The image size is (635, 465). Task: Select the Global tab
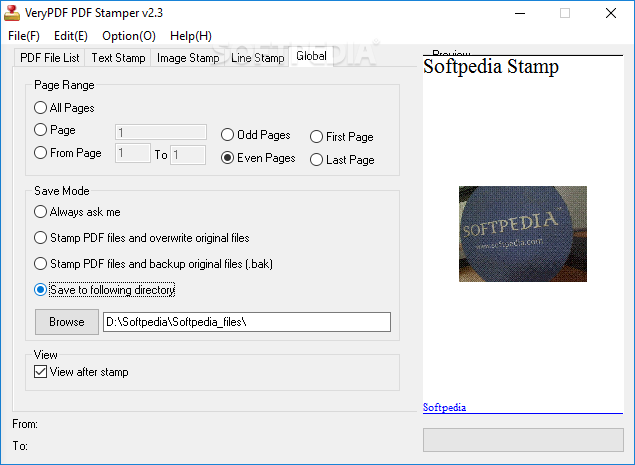(311, 56)
